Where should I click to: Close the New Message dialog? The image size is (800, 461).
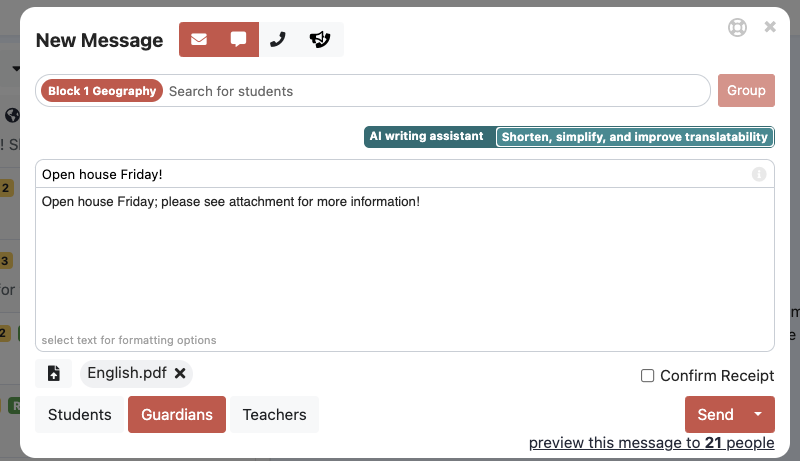[x=770, y=27]
